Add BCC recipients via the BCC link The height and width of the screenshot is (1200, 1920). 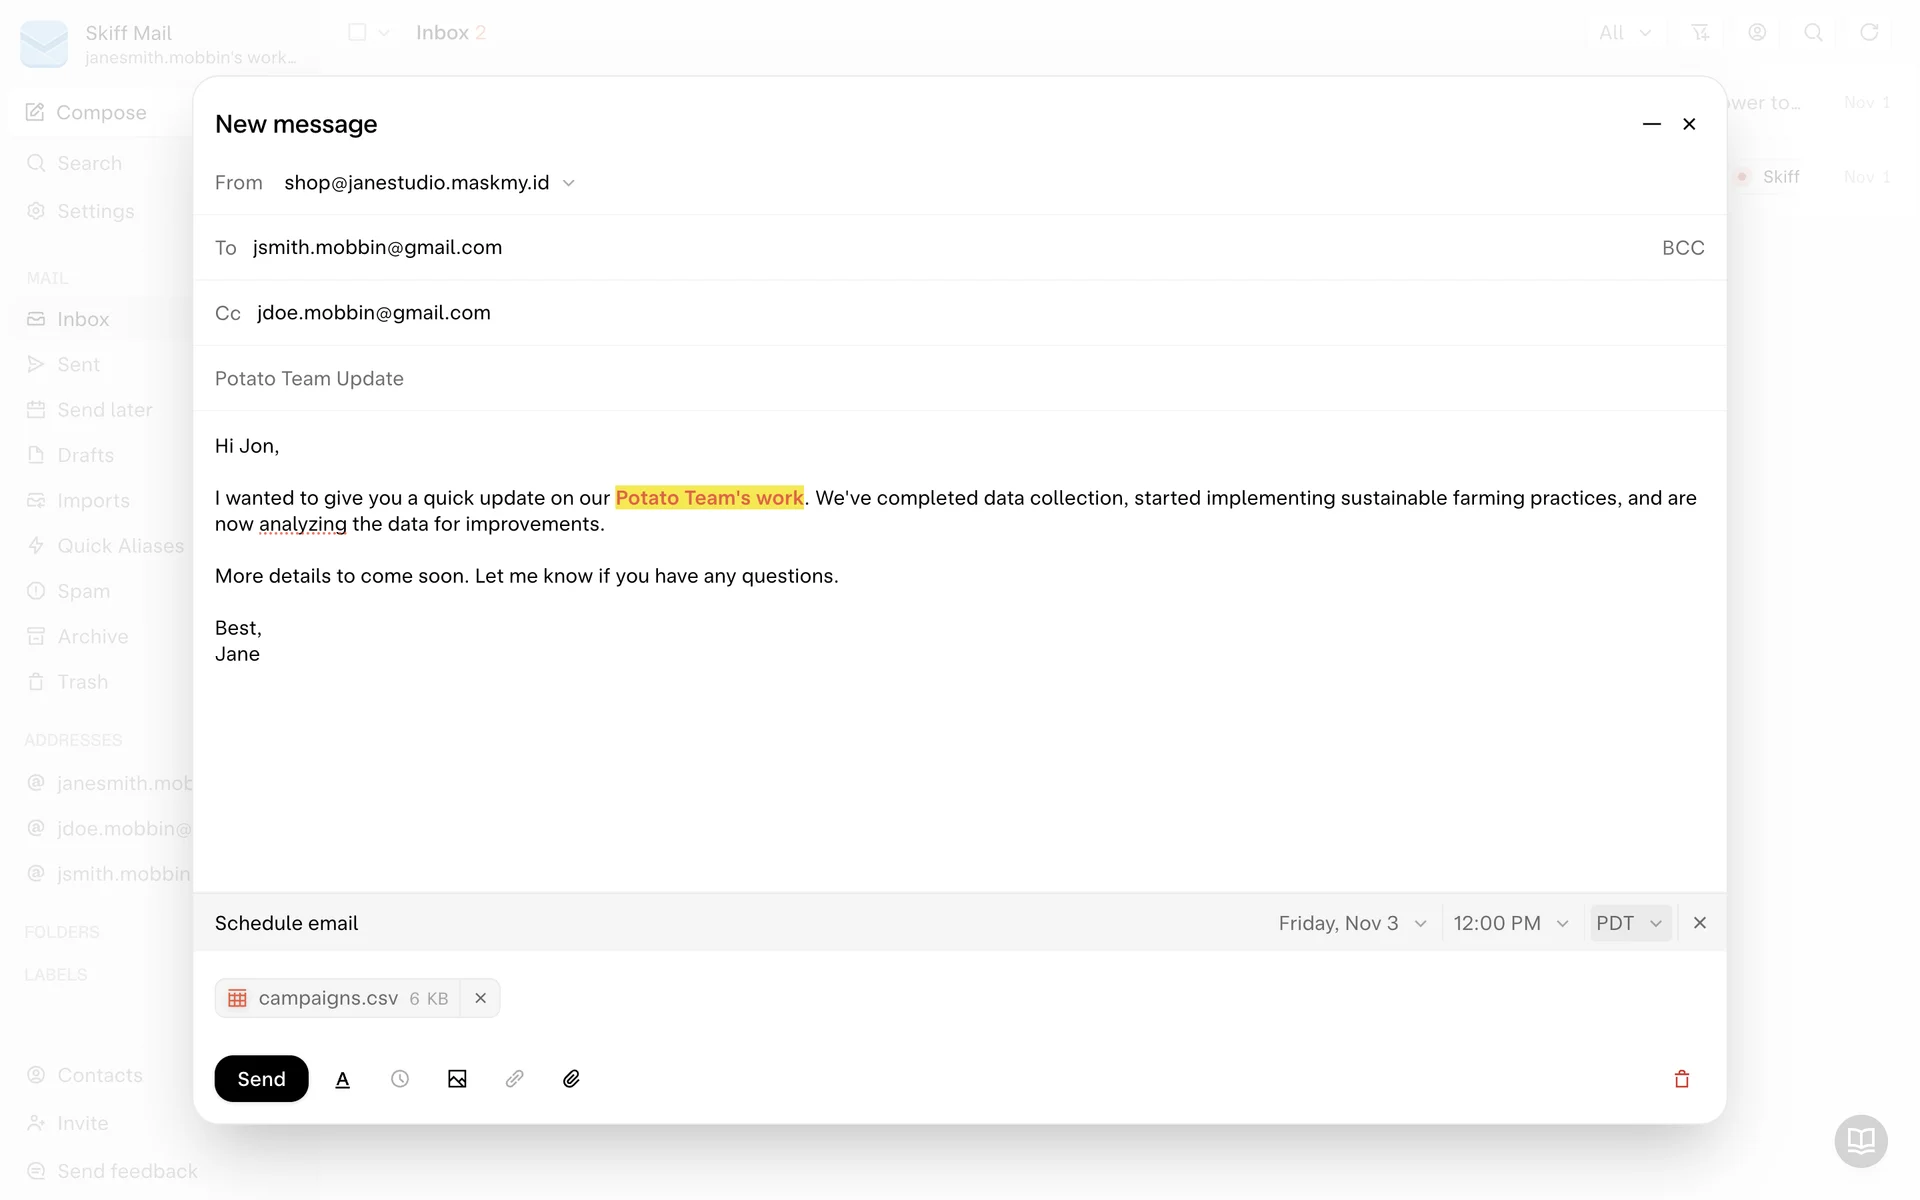pyautogui.click(x=1682, y=248)
